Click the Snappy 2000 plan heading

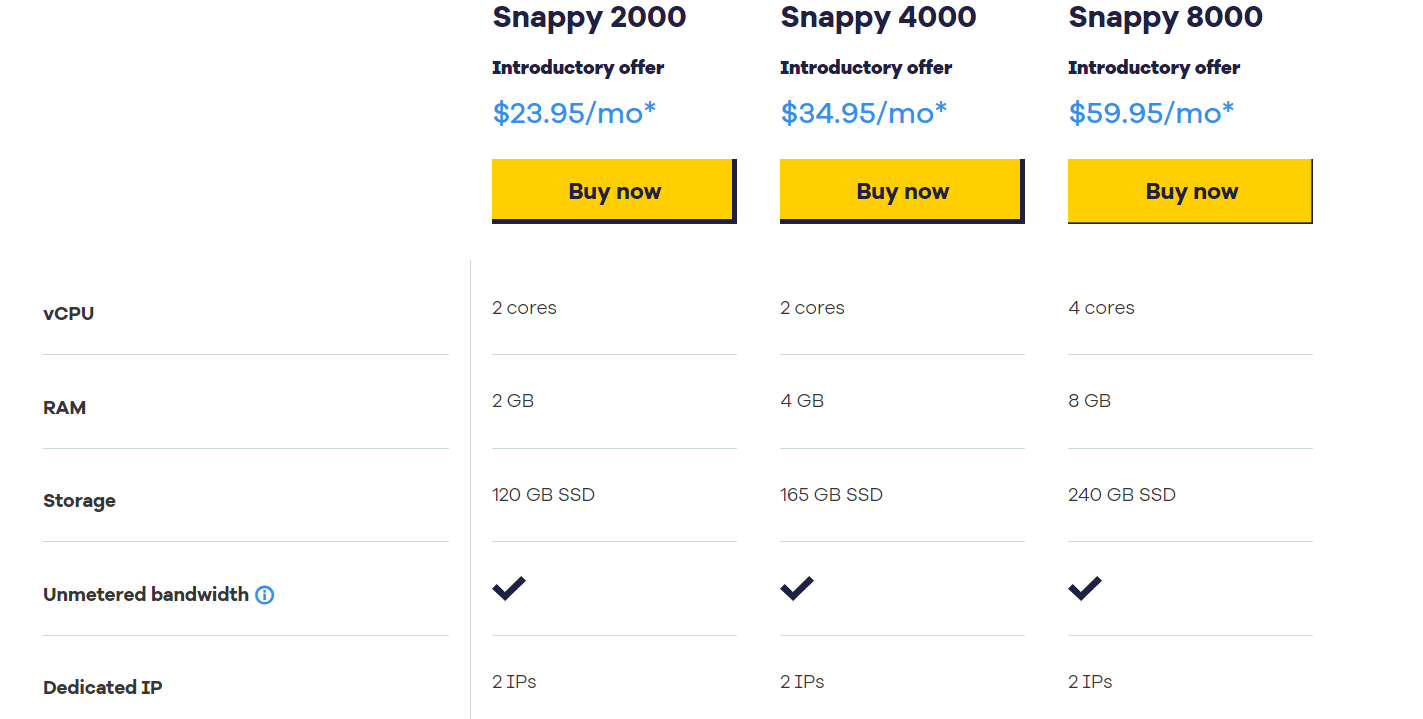589,18
